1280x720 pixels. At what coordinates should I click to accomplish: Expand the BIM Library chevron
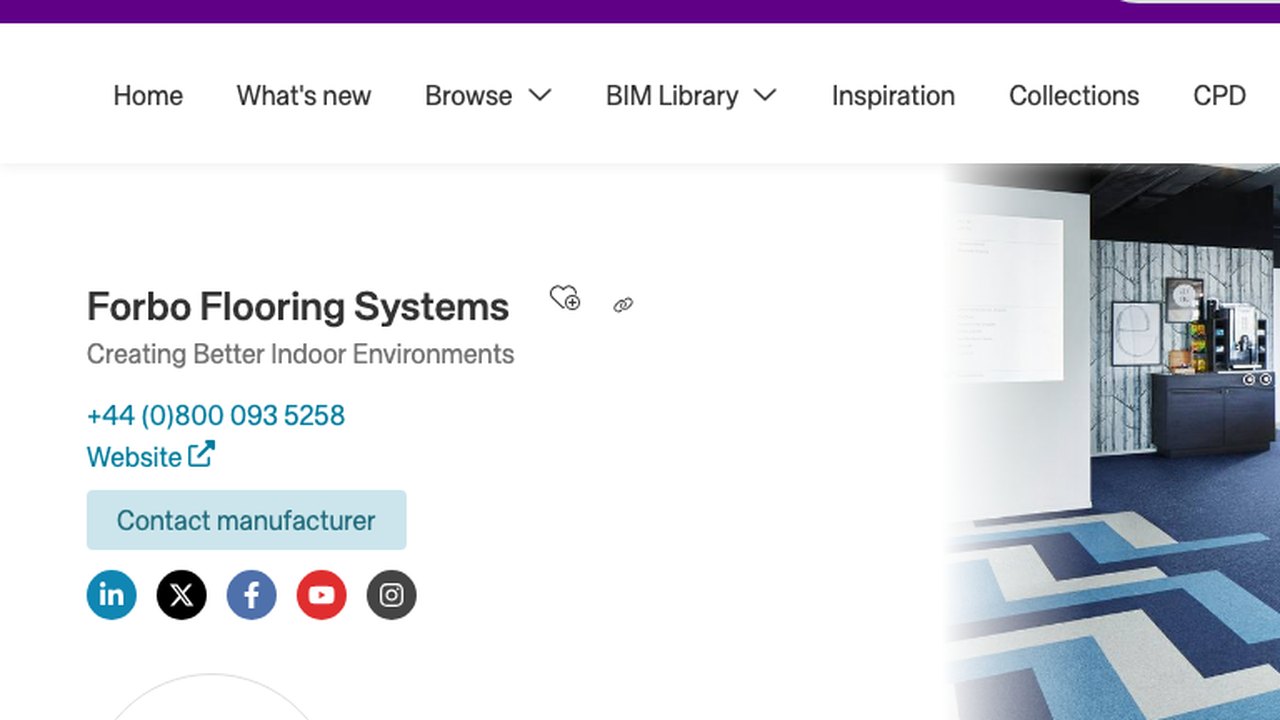tap(765, 95)
